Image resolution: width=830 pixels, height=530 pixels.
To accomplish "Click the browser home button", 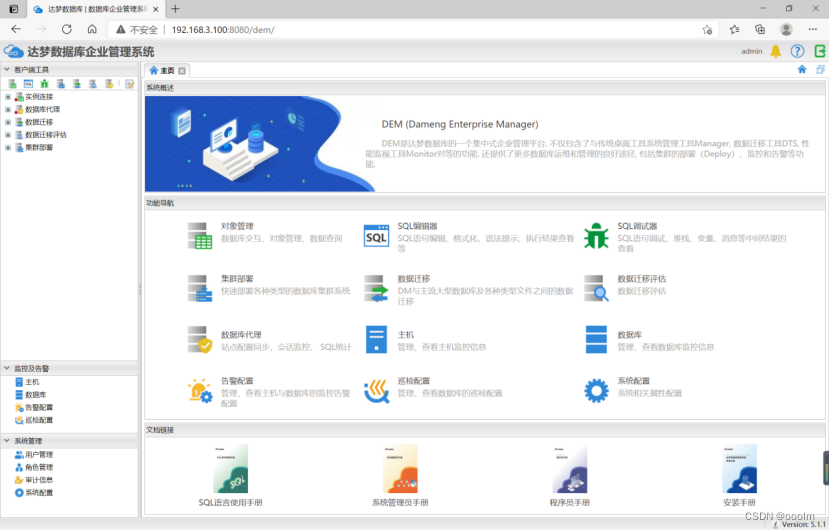I will pyautogui.click(x=92, y=29).
